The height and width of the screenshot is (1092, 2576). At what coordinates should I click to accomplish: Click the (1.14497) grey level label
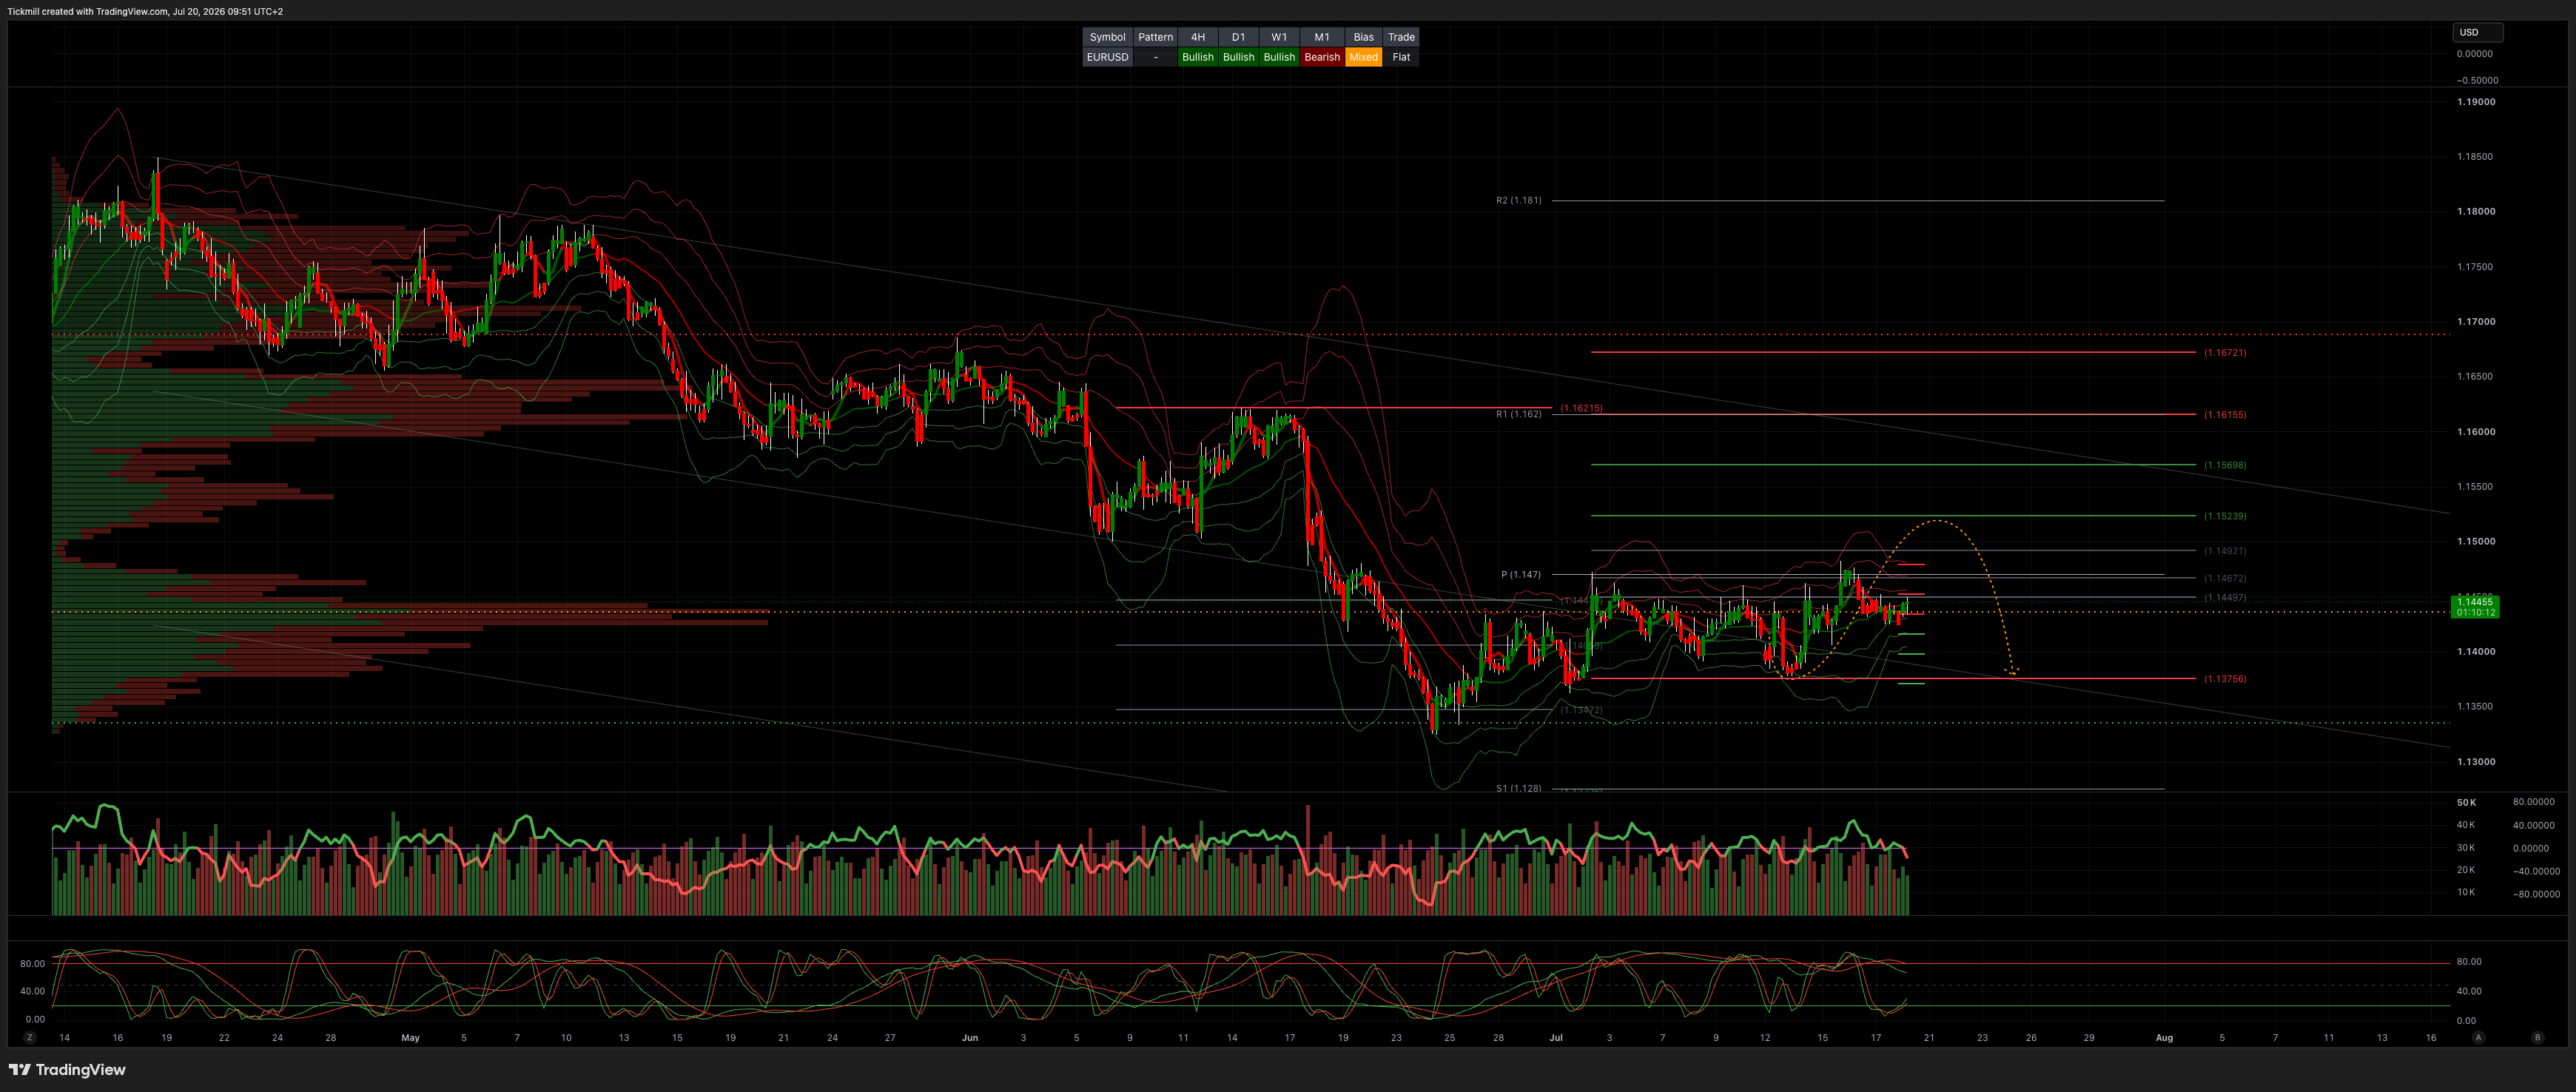click(2225, 598)
